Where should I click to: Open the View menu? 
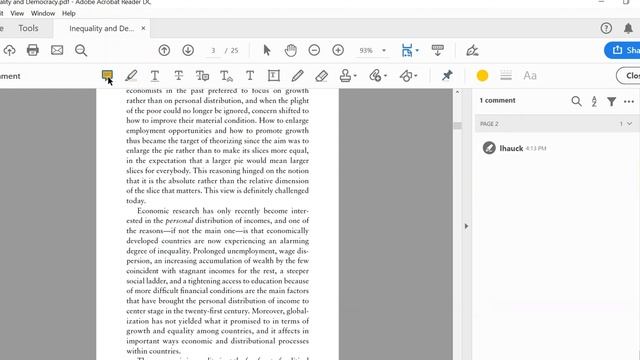tap(17, 13)
